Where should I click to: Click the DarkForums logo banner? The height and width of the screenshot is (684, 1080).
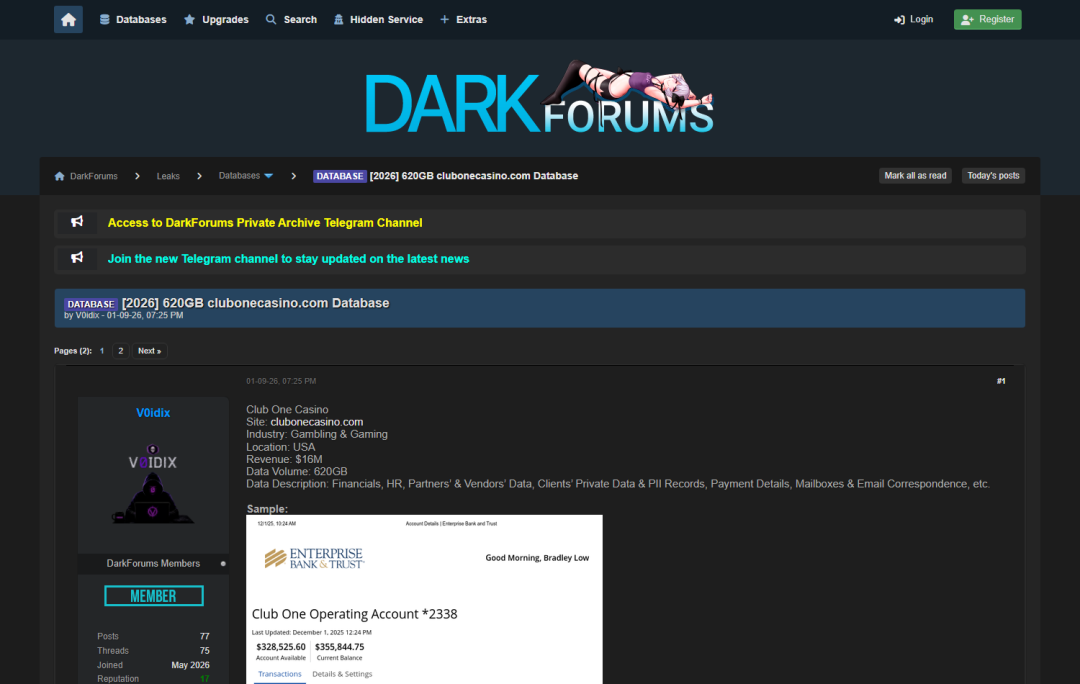click(x=540, y=97)
